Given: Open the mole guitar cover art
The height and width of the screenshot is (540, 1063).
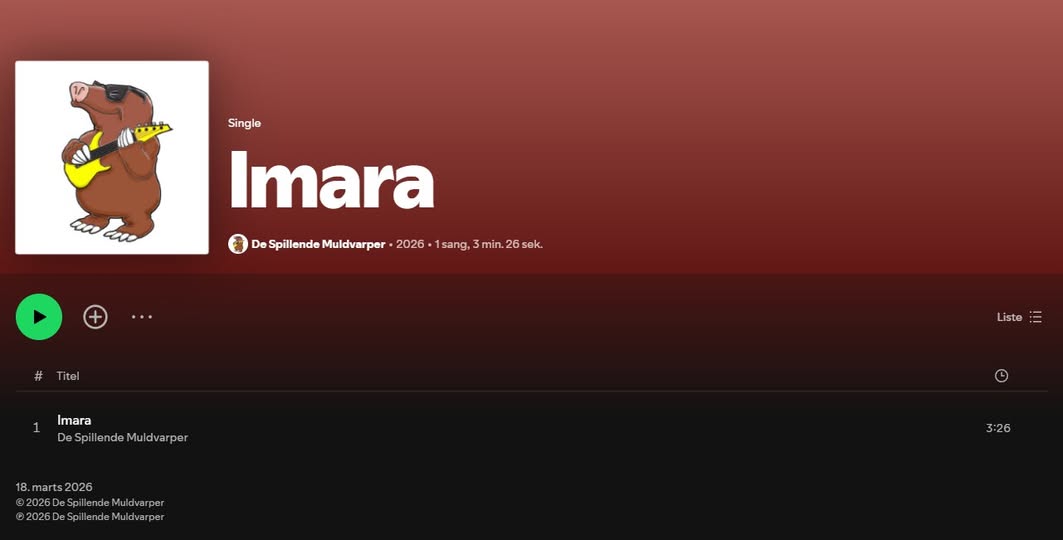Looking at the screenshot, I should click(x=112, y=157).
